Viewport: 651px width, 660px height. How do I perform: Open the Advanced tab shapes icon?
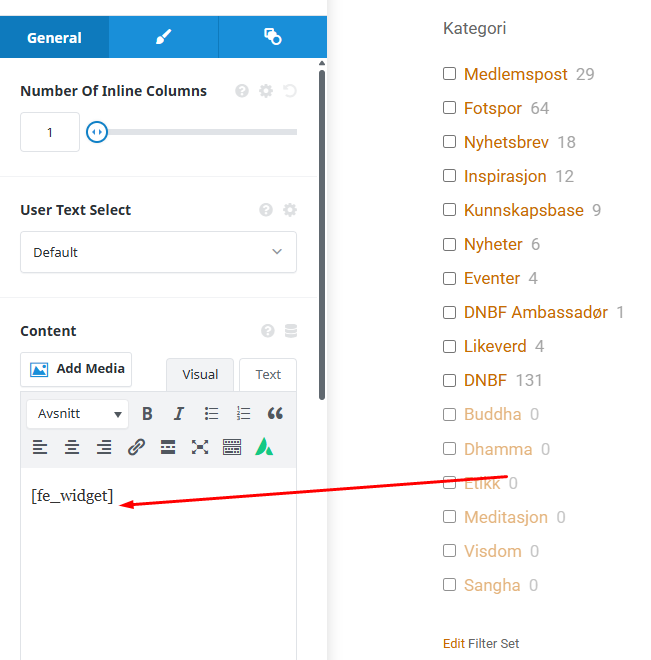[x=273, y=37]
